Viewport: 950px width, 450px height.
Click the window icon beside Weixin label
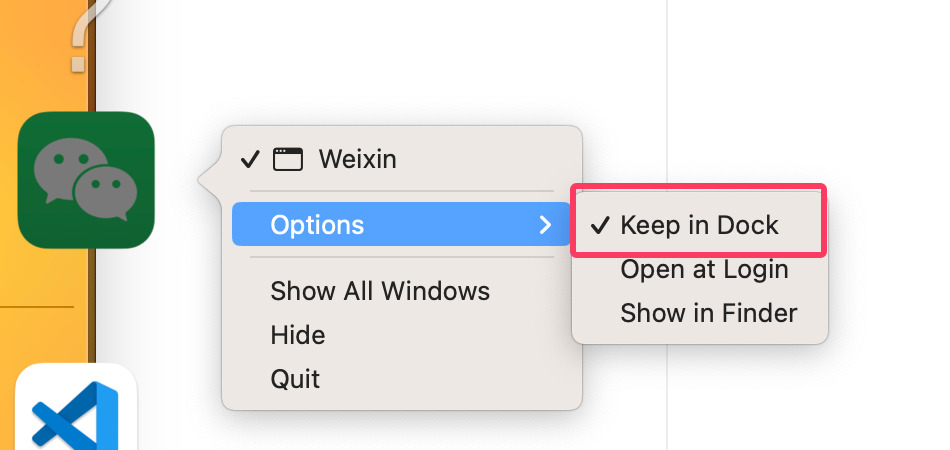click(x=288, y=159)
